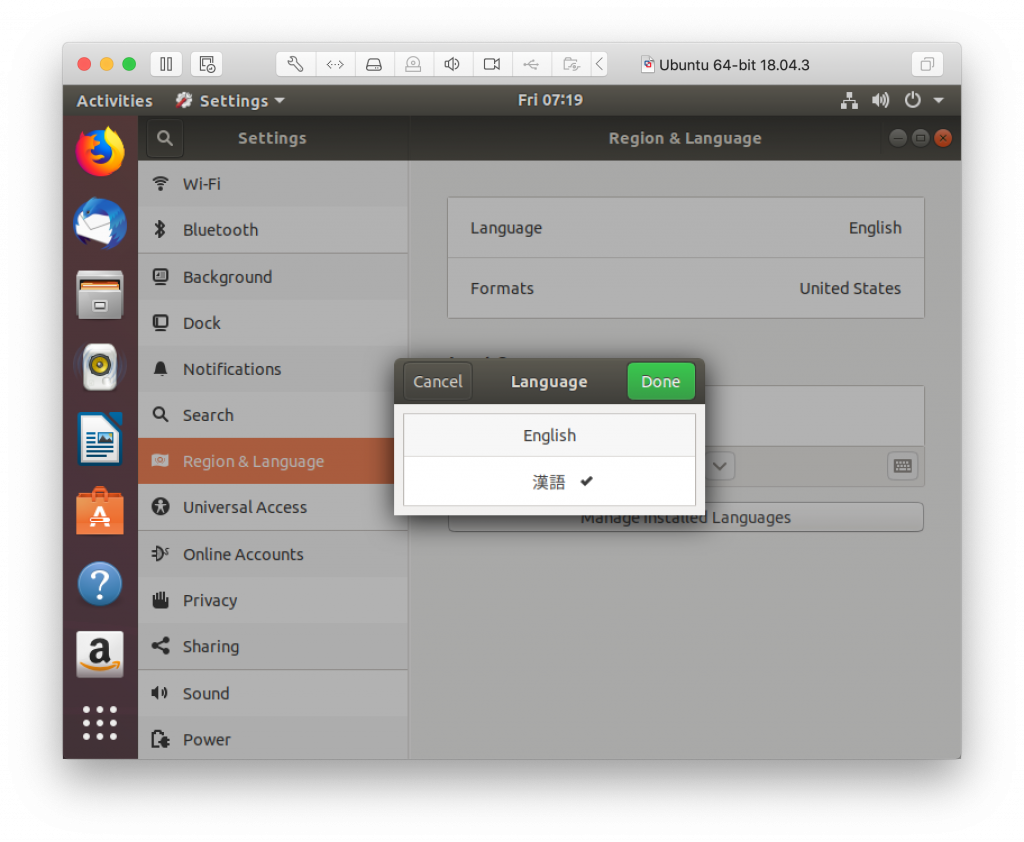Click Manage Installed Languages button

pyautogui.click(x=686, y=517)
